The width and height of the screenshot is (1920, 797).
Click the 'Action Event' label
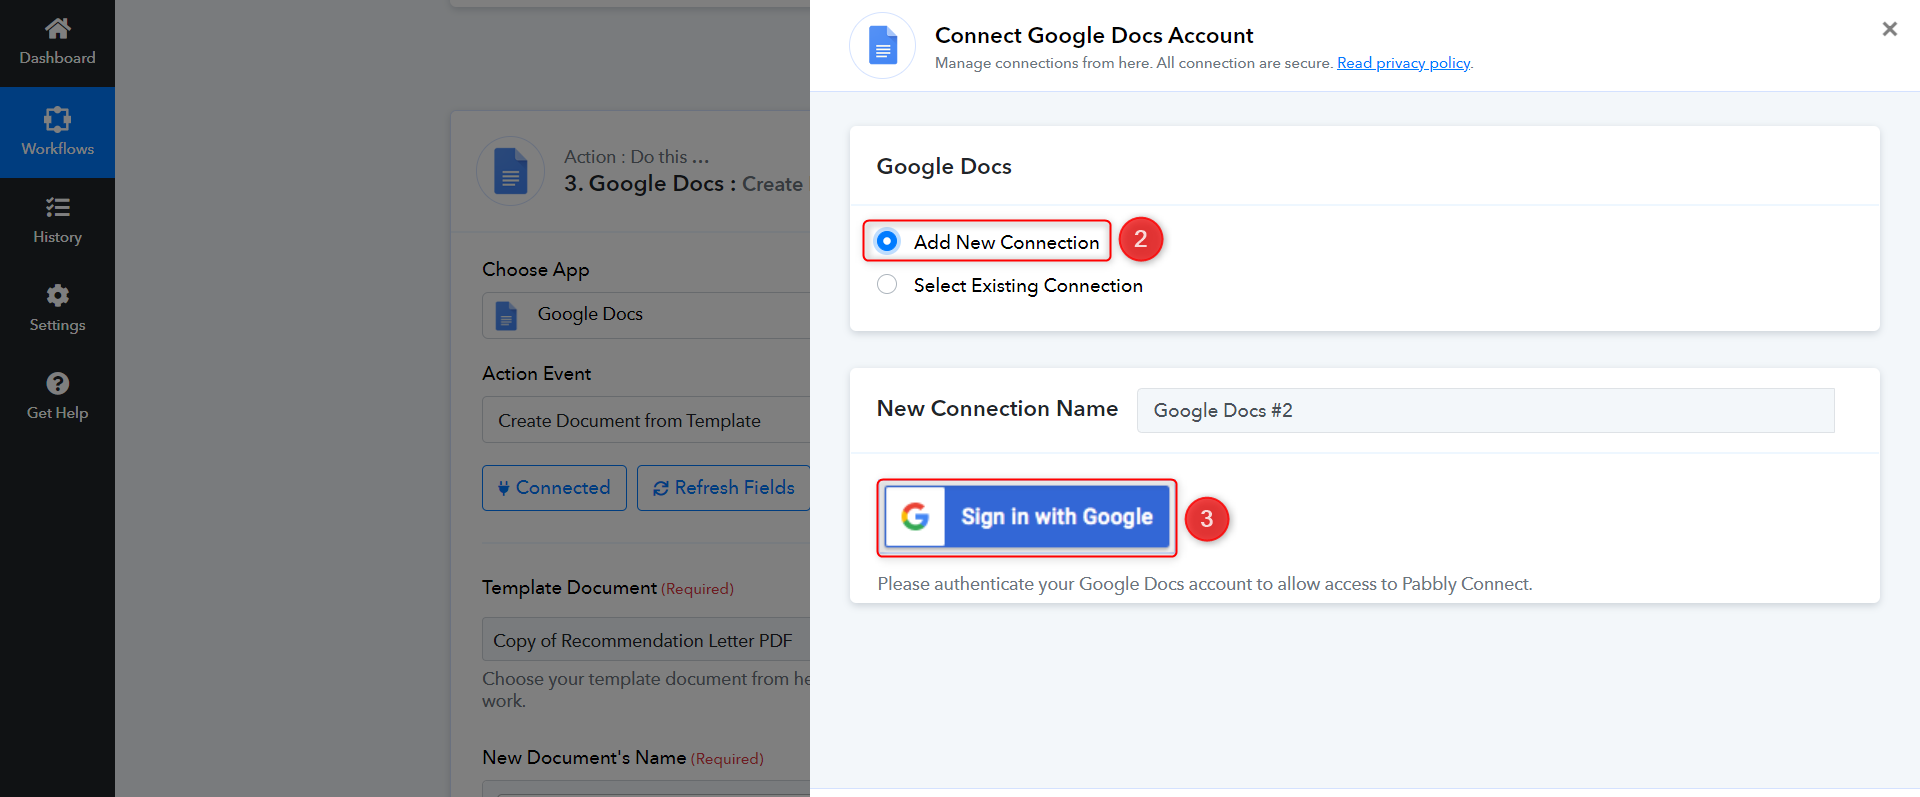point(537,373)
